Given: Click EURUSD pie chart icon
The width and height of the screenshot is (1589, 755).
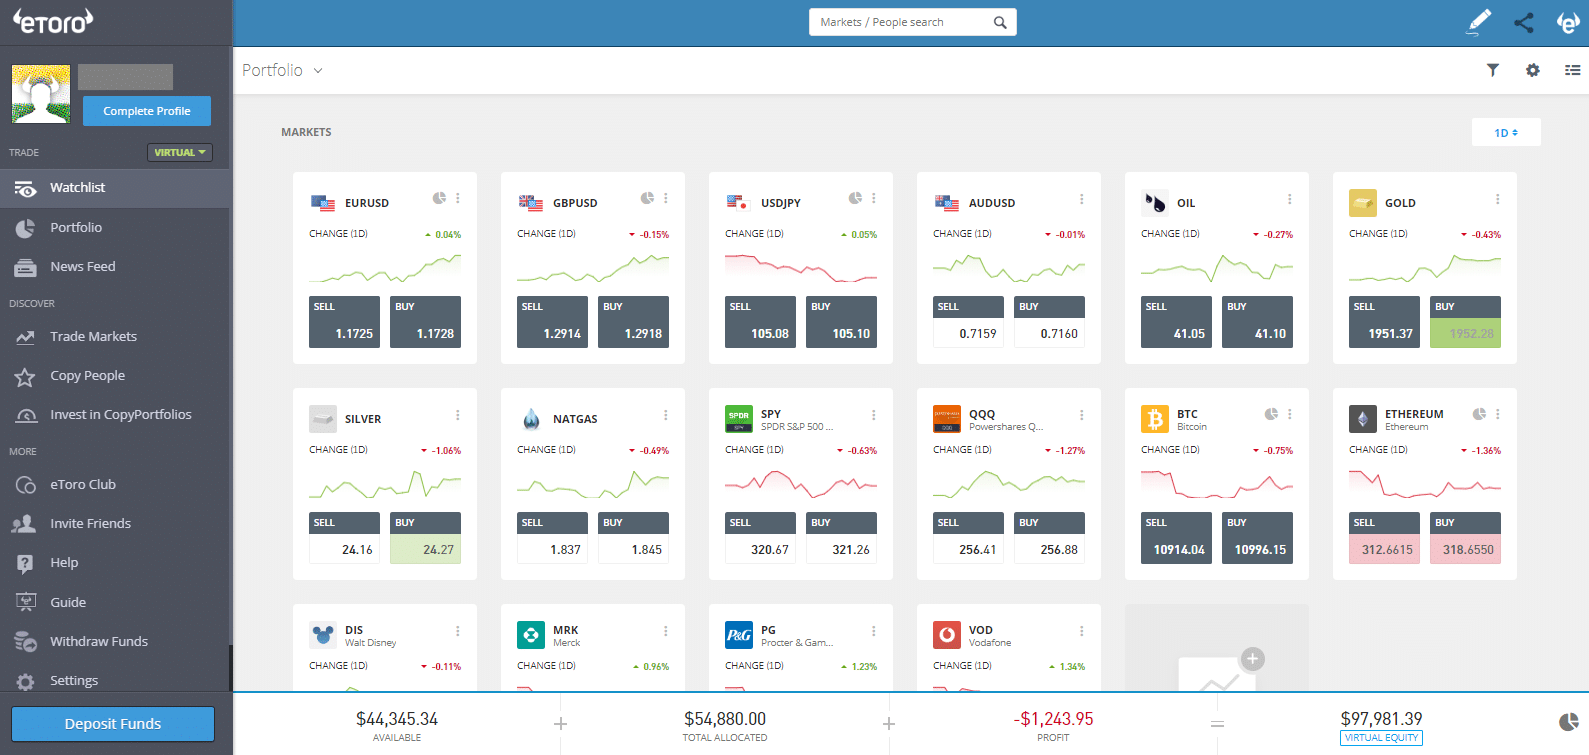Looking at the screenshot, I should pyautogui.click(x=439, y=198).
